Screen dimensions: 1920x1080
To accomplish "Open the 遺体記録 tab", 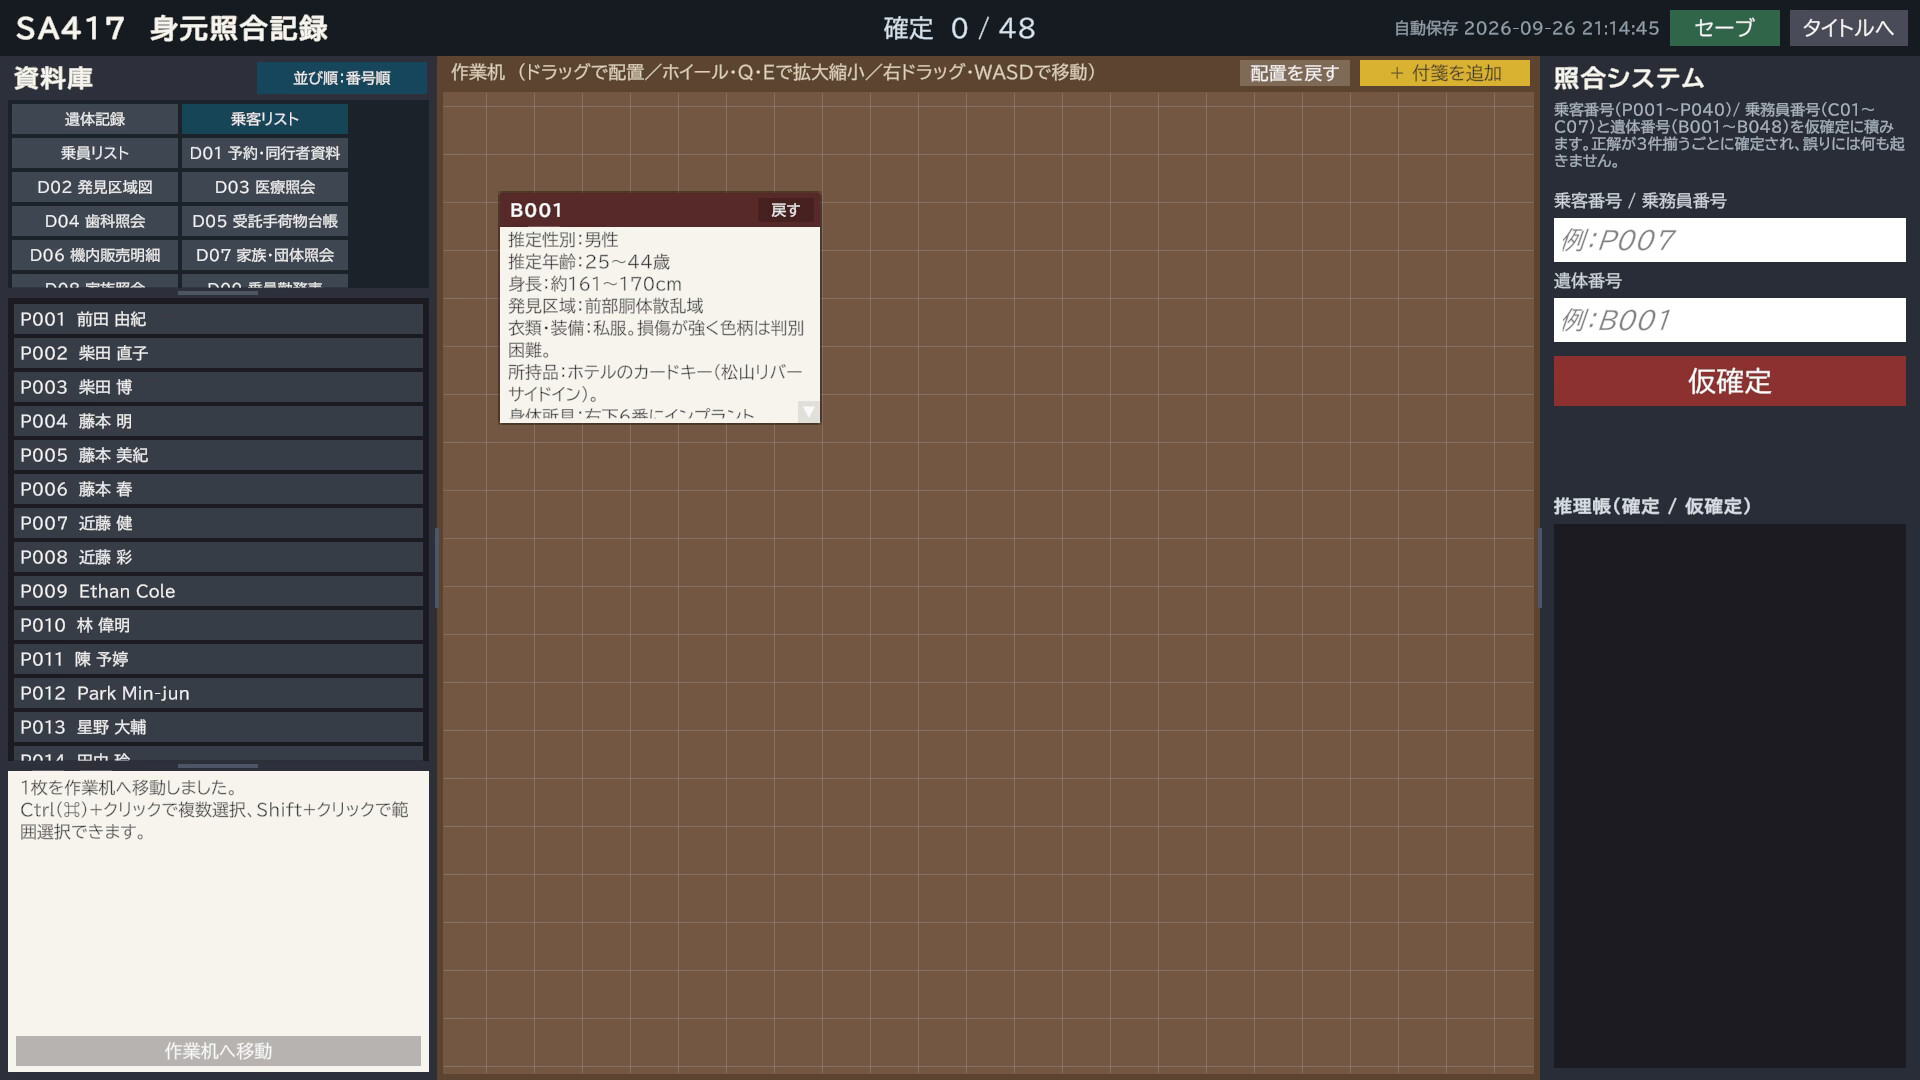I will click(x=95, y=119).
